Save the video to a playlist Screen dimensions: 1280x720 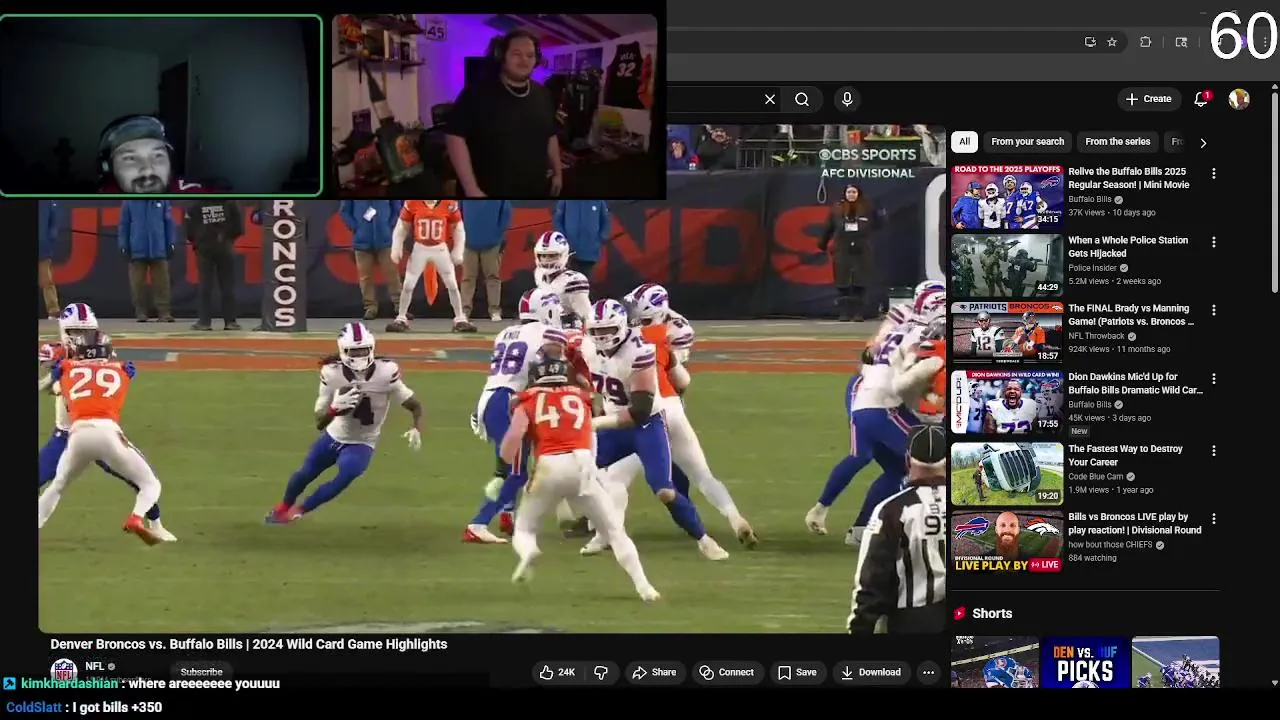tap(797, 672)
